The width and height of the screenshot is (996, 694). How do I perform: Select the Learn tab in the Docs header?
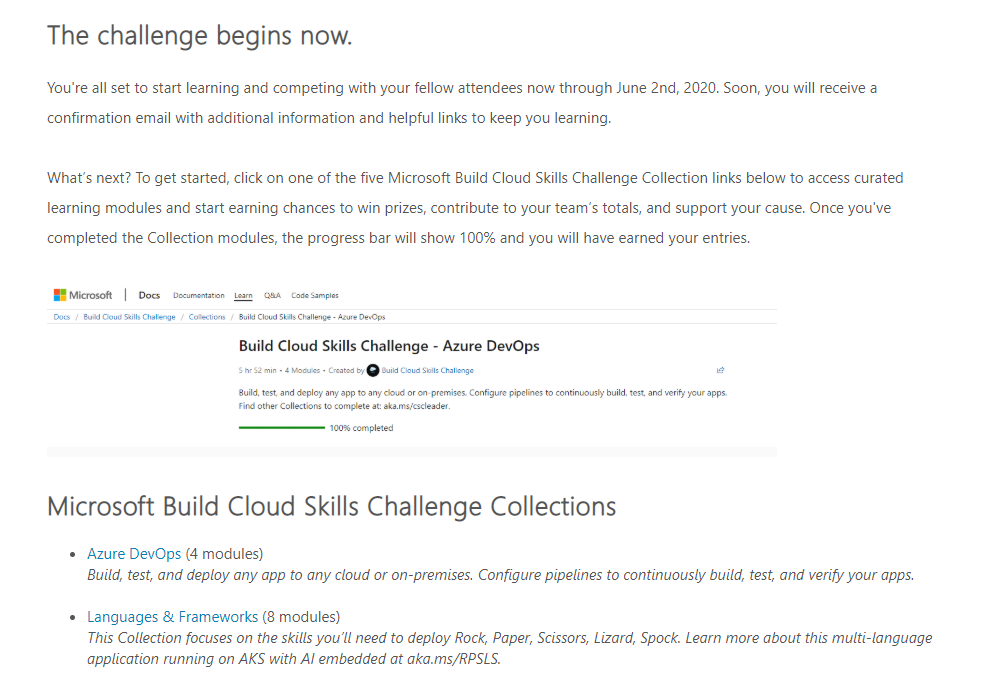click(x=243, y=296)
